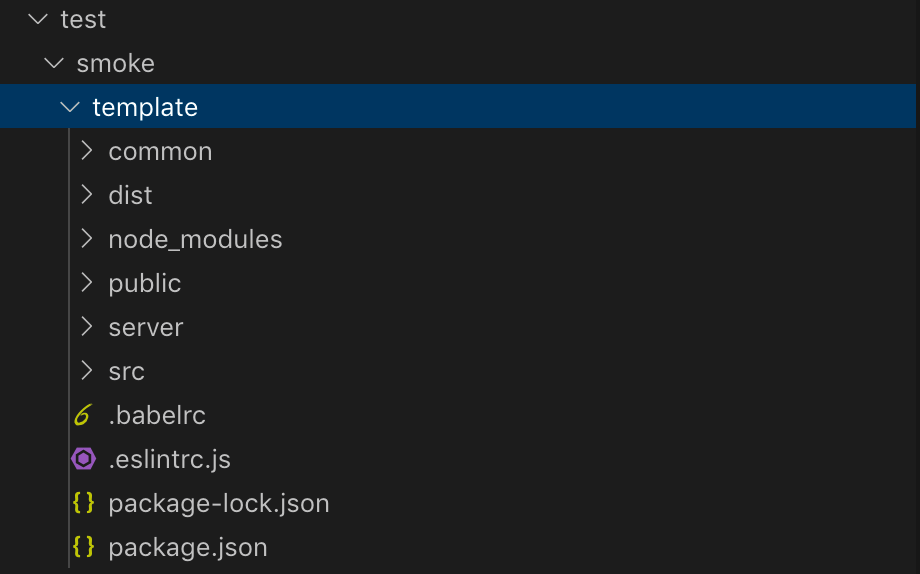Expand the public folder arrow

[86, 283]
